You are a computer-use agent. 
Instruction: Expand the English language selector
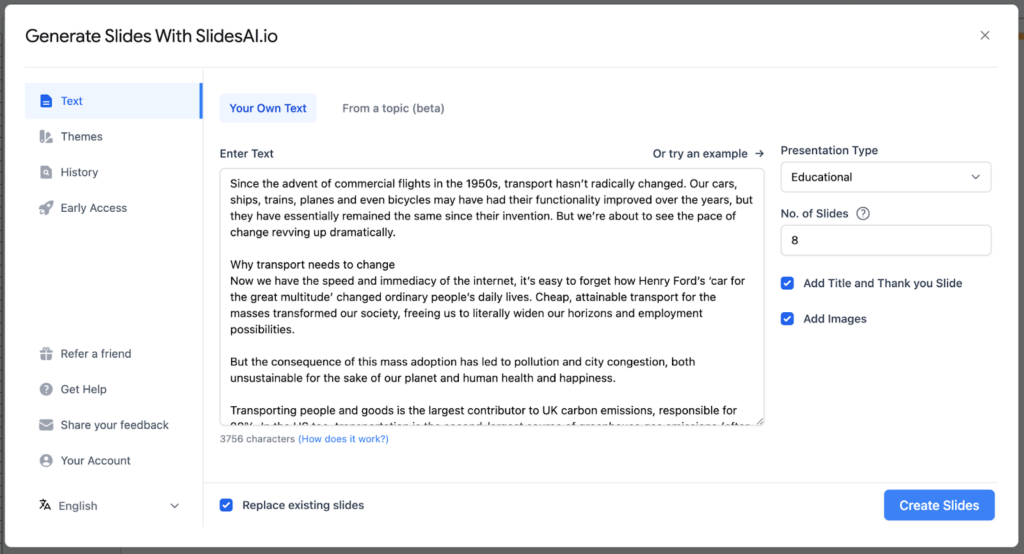point(110,506)
